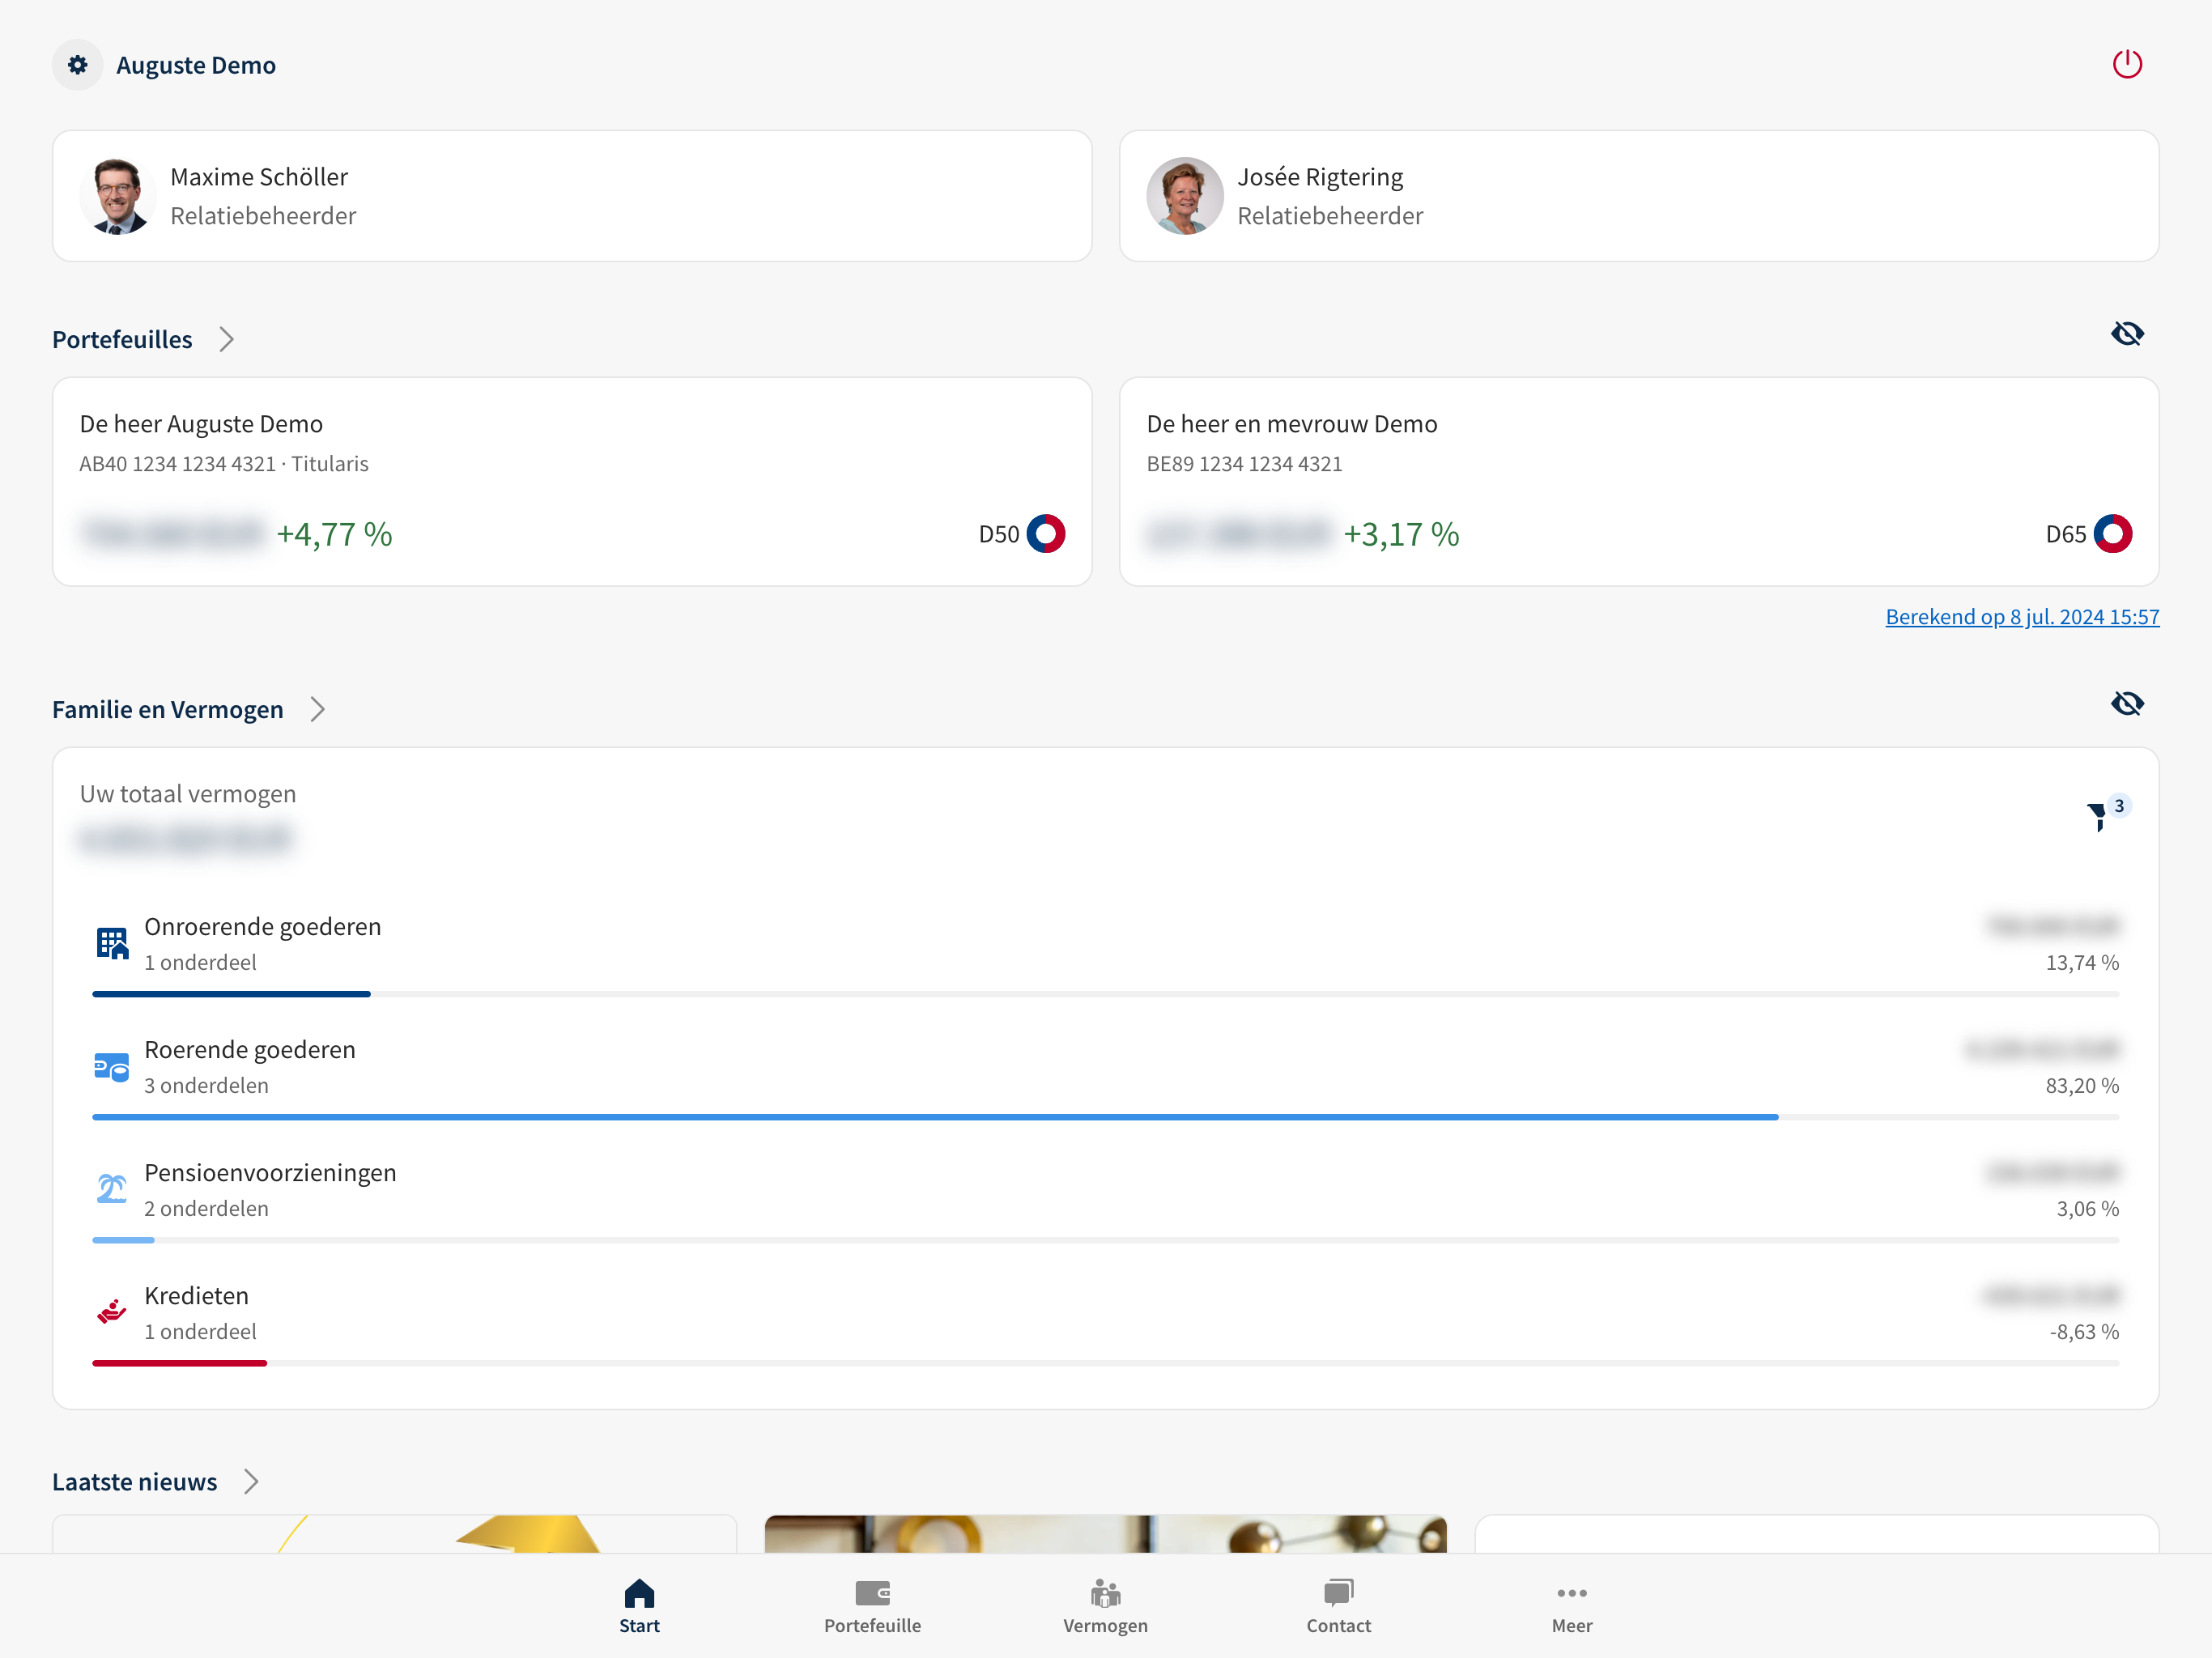2212x1658 pixels.
Task: Click the Onroerende goederen building icon
Action: pyautogui.click(x=112, y=943)
